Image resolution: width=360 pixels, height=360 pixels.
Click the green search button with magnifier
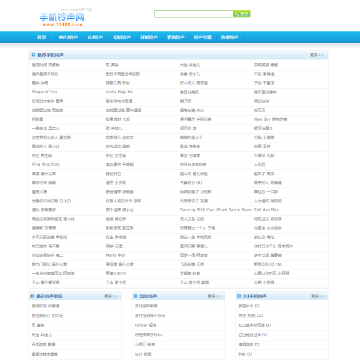pyautogui.click(x=242, y=14)
